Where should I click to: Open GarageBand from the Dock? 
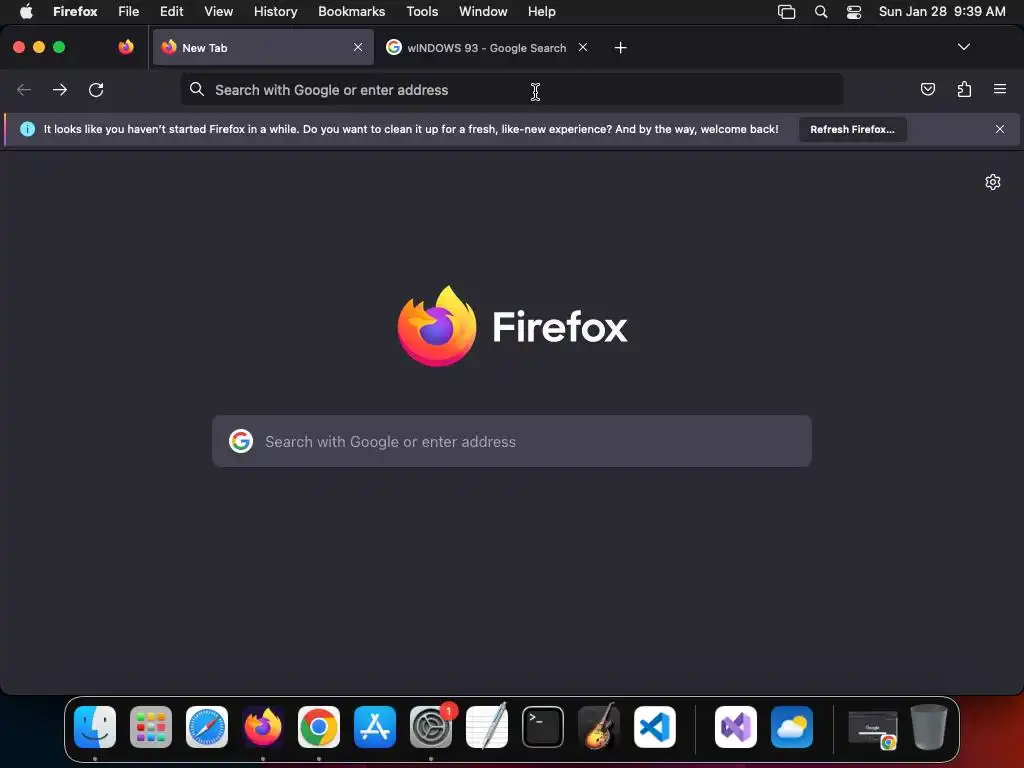click(x=599, y=727)
